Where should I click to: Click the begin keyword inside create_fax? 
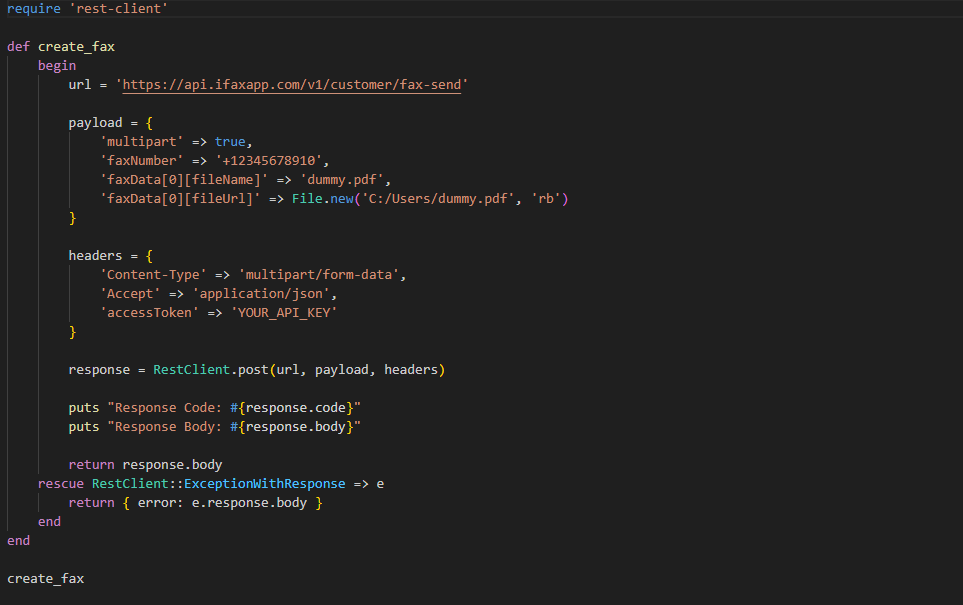tap(56, 65)
